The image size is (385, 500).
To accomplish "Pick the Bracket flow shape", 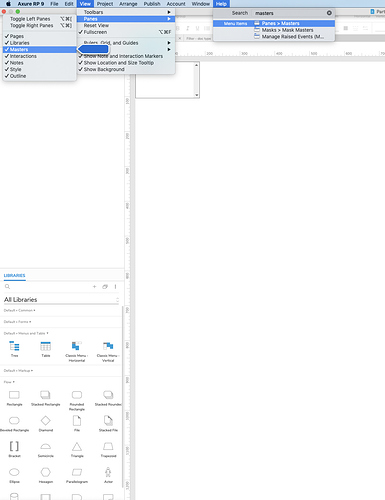I will point(14,446).
